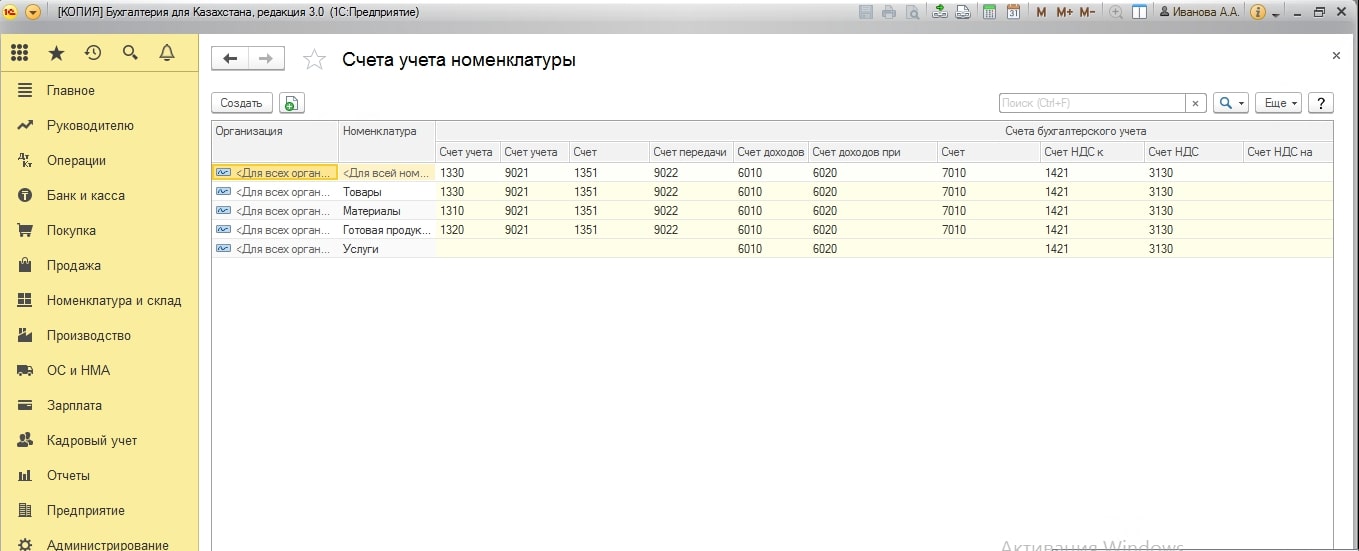The image size is (1359, 551).
Task: Click the Поиск search input field
Action: [x=1091, y=103]
